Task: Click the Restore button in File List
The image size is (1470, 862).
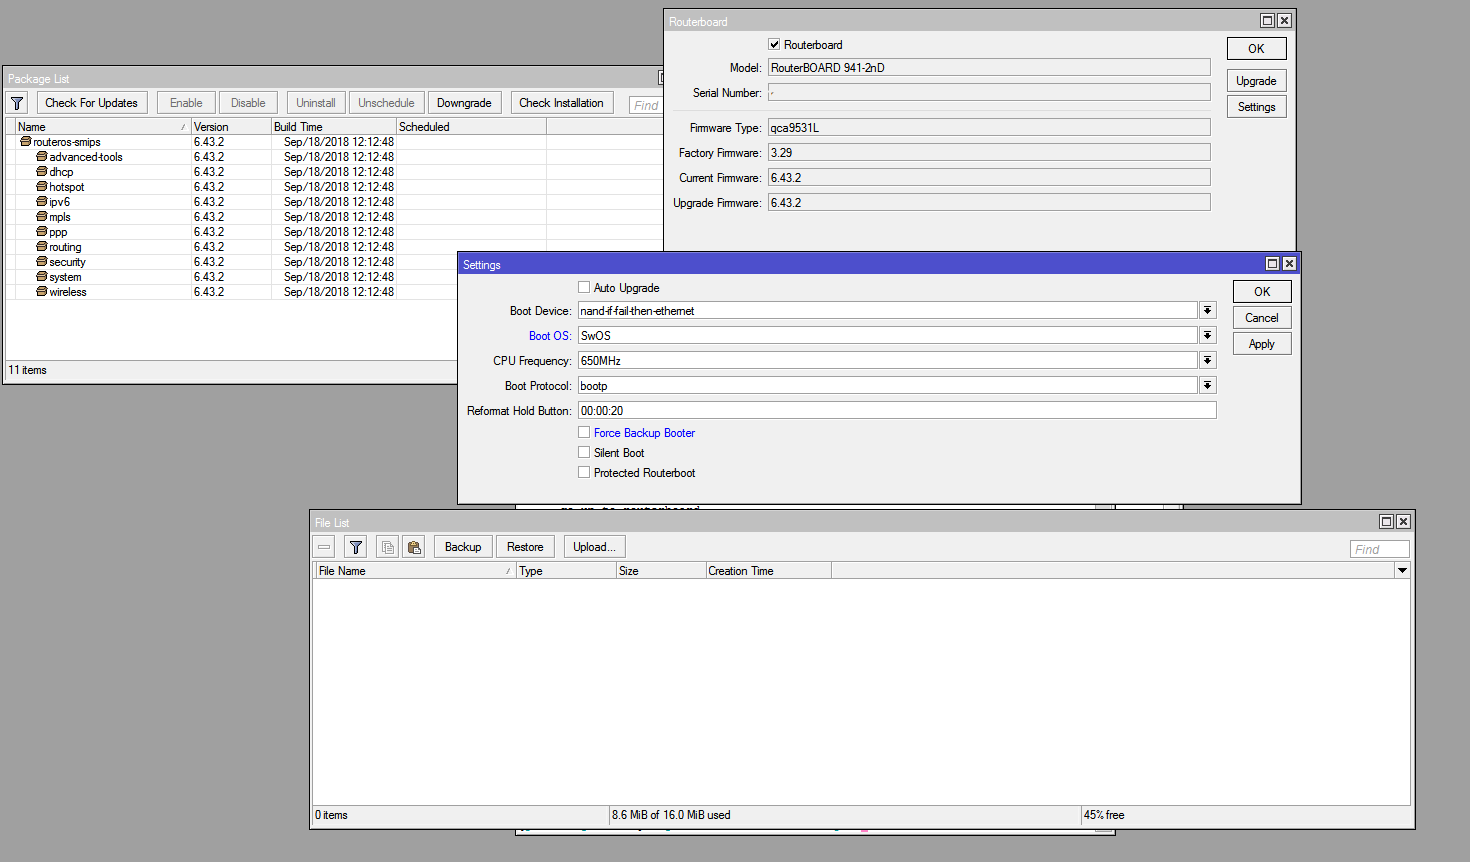Action: (x=525, y=547)
